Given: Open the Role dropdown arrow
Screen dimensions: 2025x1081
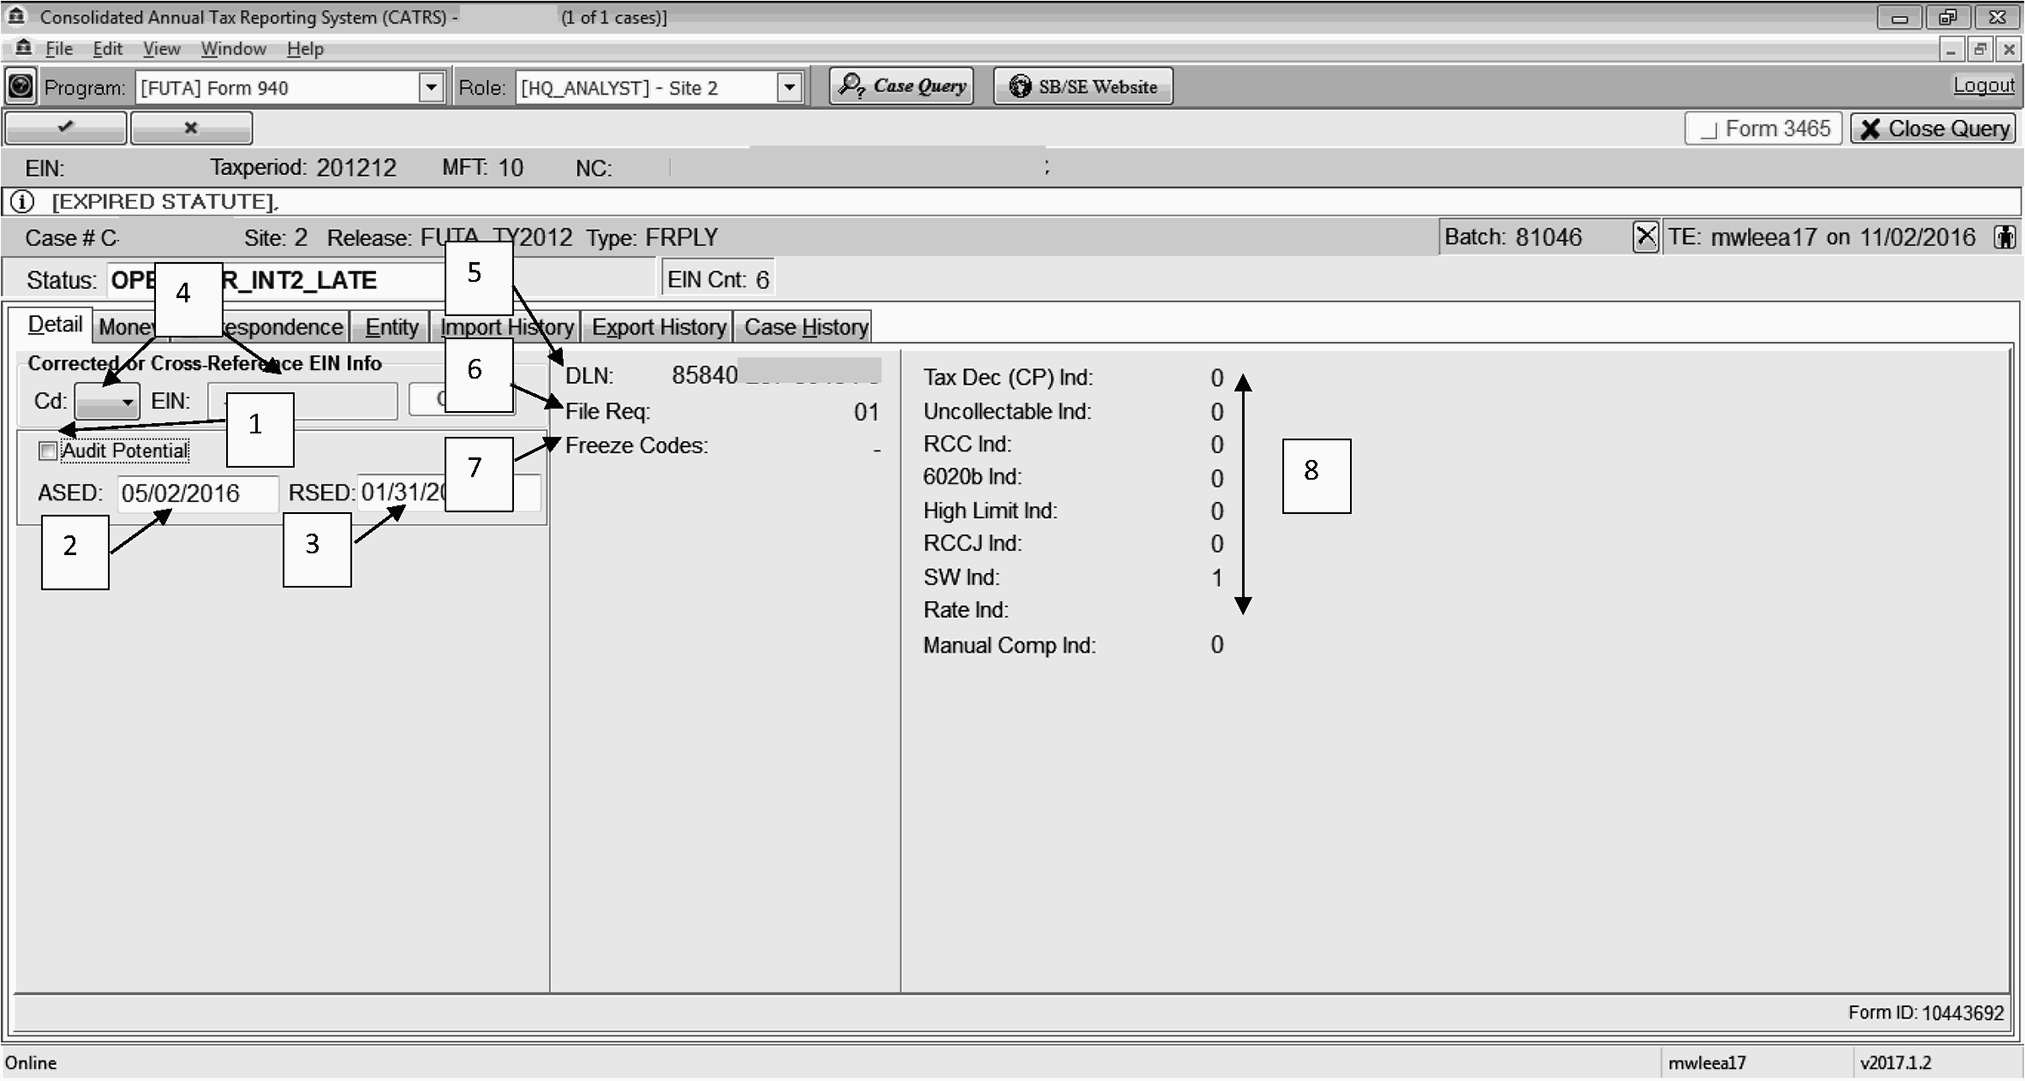Looking at the screenshot, I should click(x=789, y=88).
